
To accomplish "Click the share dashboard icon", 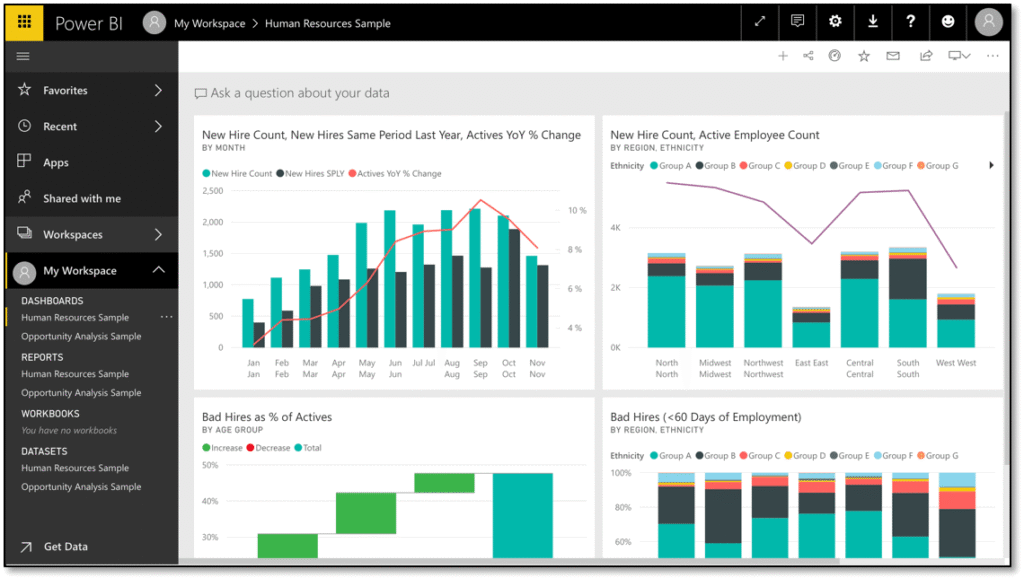I will tap(926, 56).
